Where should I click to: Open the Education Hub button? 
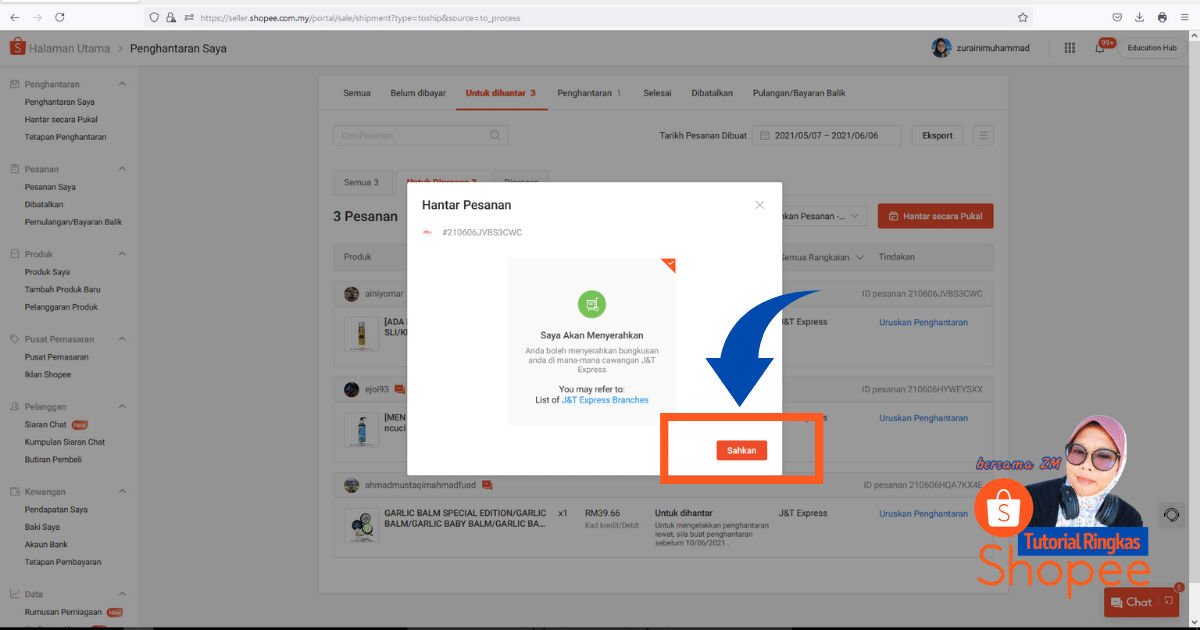pyautogui.click(x=1151, y=47)
